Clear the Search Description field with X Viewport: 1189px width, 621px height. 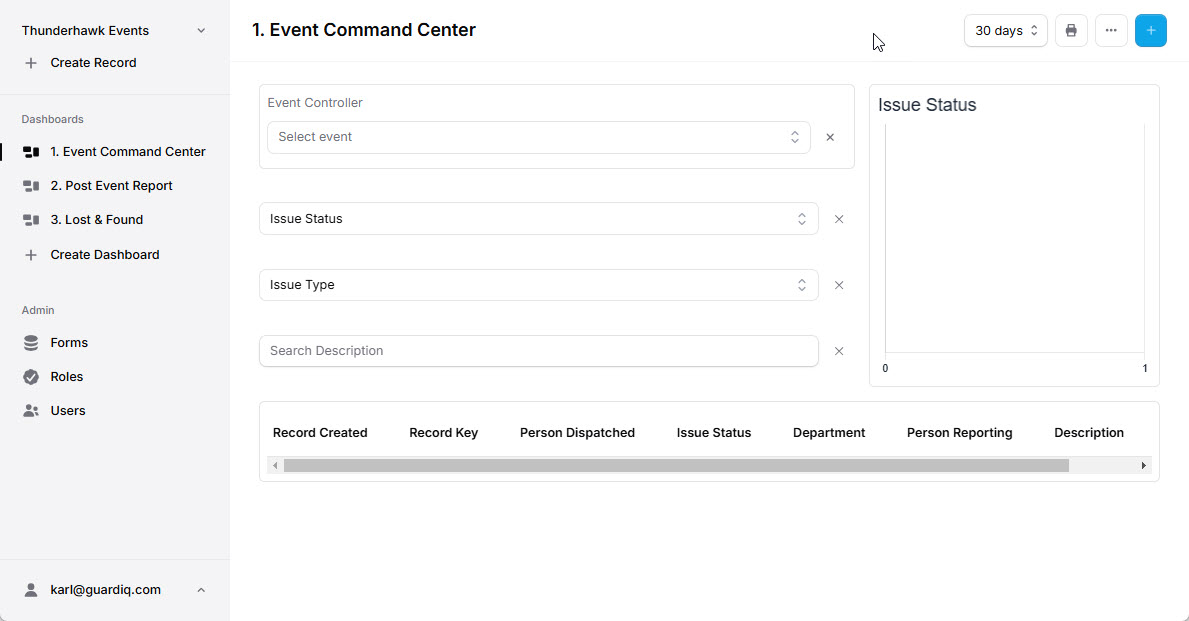point(839,351)
